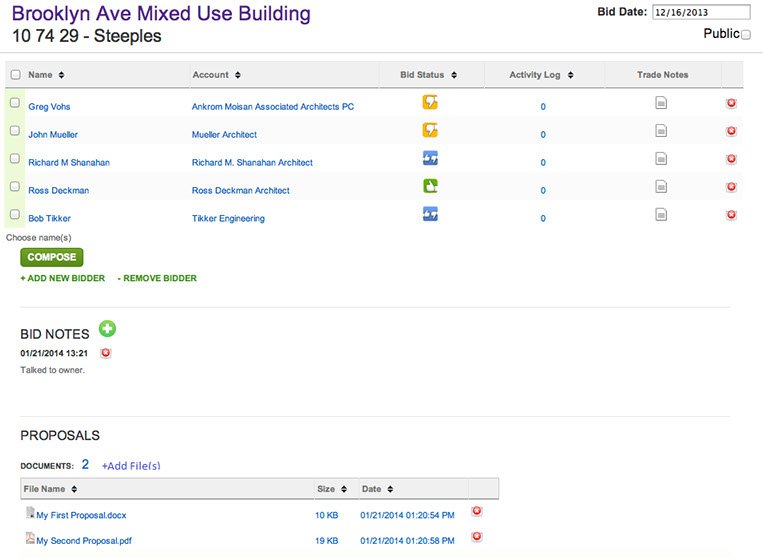
Task: Click the Bid Date input field
Action: coord(699,12)
